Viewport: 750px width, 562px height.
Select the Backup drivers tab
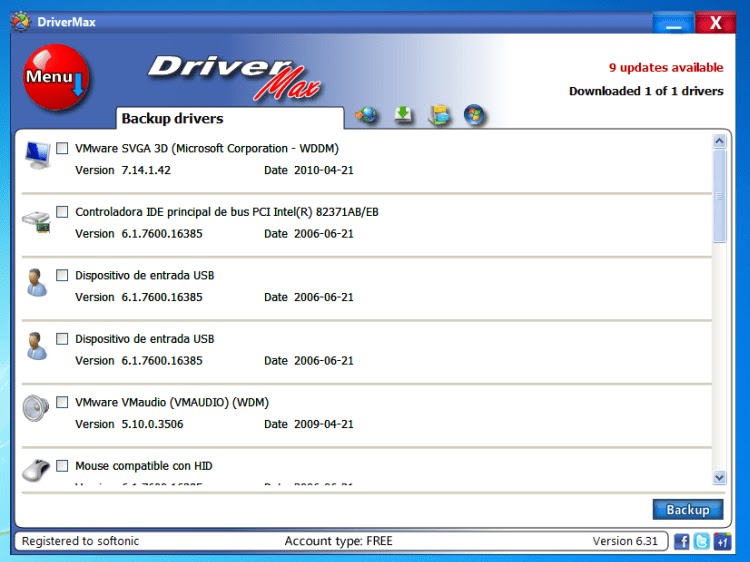click(x=230, y=118)
